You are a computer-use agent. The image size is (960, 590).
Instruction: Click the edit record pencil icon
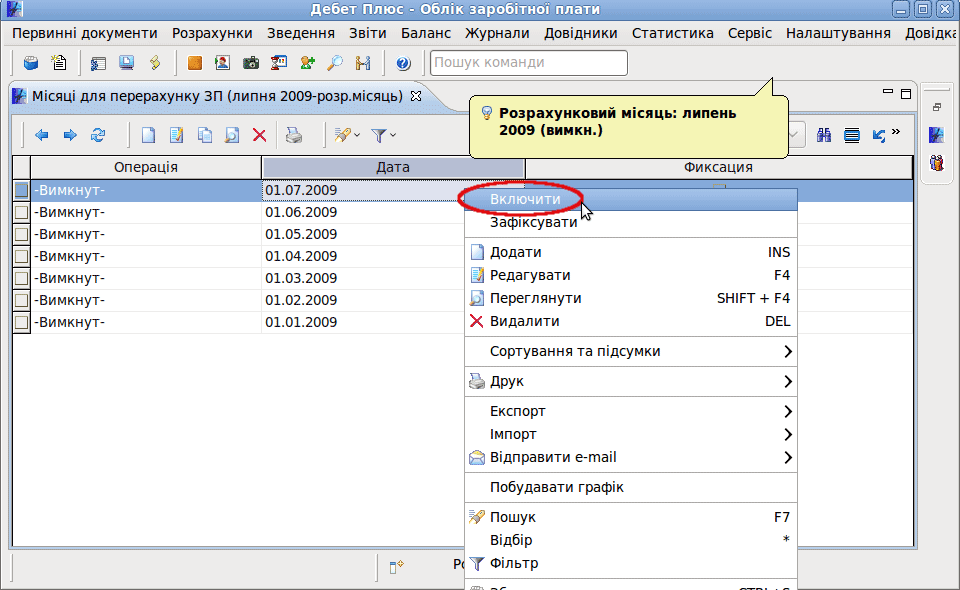(176, 135)
